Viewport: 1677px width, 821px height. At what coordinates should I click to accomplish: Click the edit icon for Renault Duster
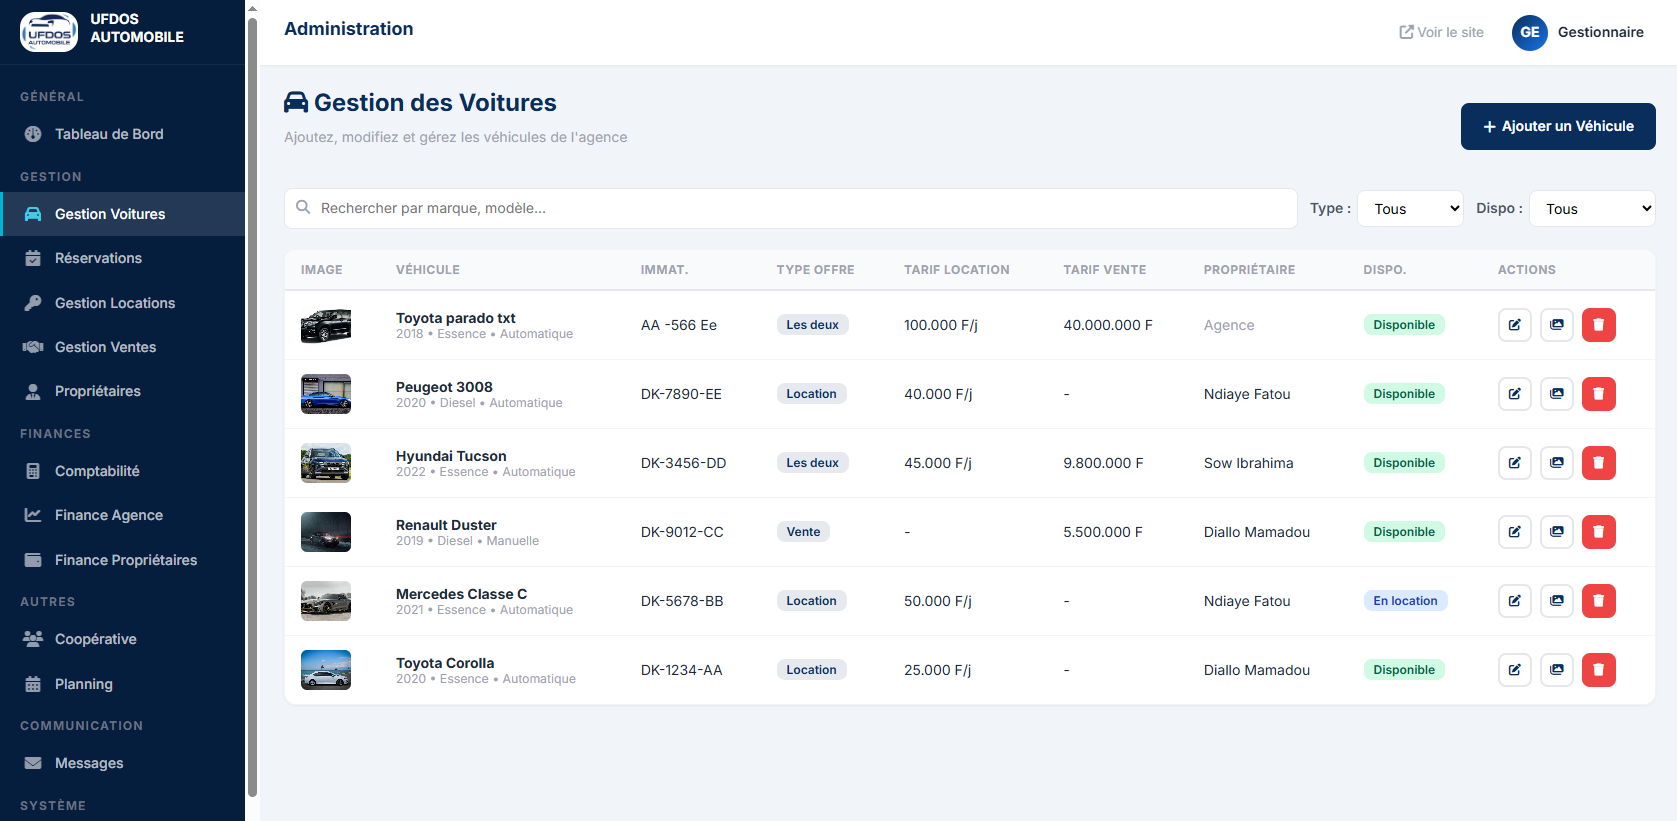(1514, 532)
